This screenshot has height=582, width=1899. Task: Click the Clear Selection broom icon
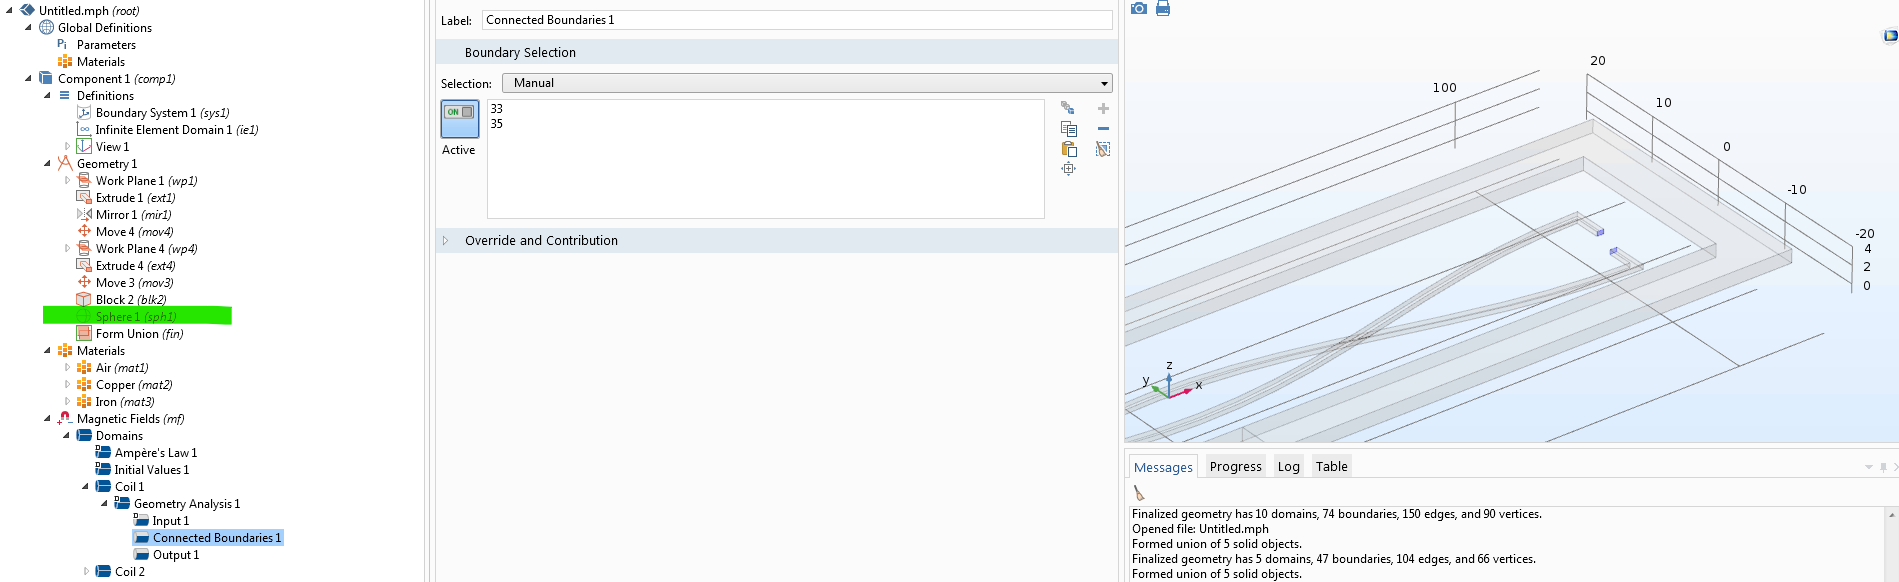coord(1103,149)
